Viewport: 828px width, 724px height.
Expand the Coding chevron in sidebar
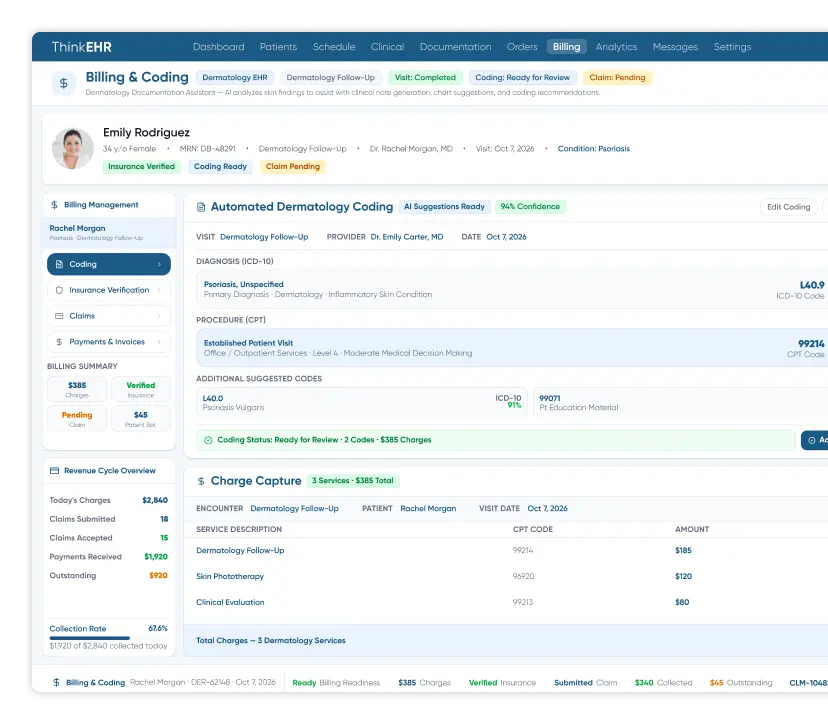tap(159, 264)
